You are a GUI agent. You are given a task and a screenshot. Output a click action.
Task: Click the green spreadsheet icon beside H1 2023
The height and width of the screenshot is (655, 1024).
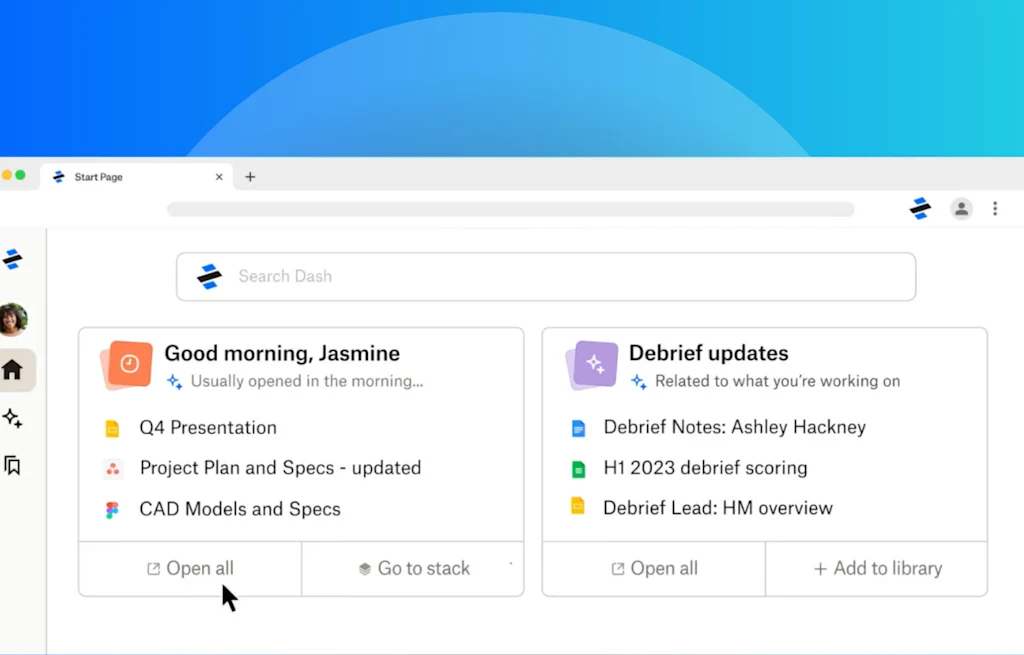coord(579,467)
